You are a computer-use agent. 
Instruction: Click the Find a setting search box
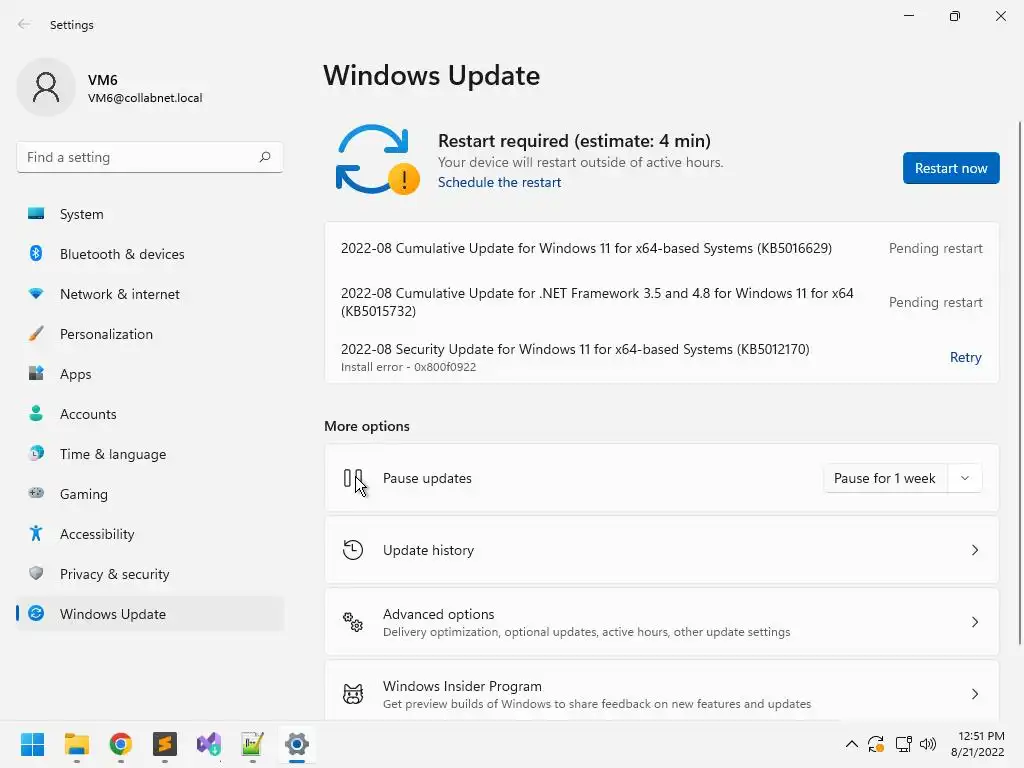tap(150, 157)
